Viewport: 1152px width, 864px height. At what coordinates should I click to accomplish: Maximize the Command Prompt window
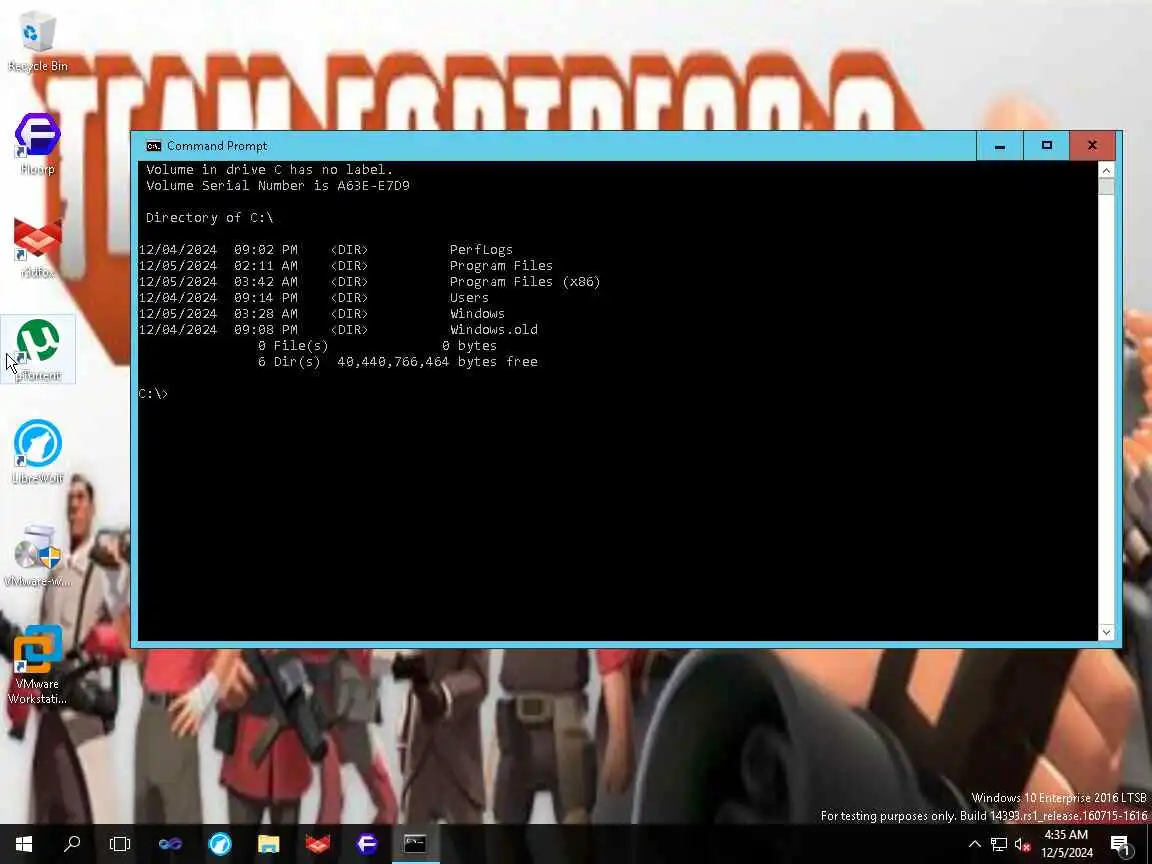(x=1046, y=145)
